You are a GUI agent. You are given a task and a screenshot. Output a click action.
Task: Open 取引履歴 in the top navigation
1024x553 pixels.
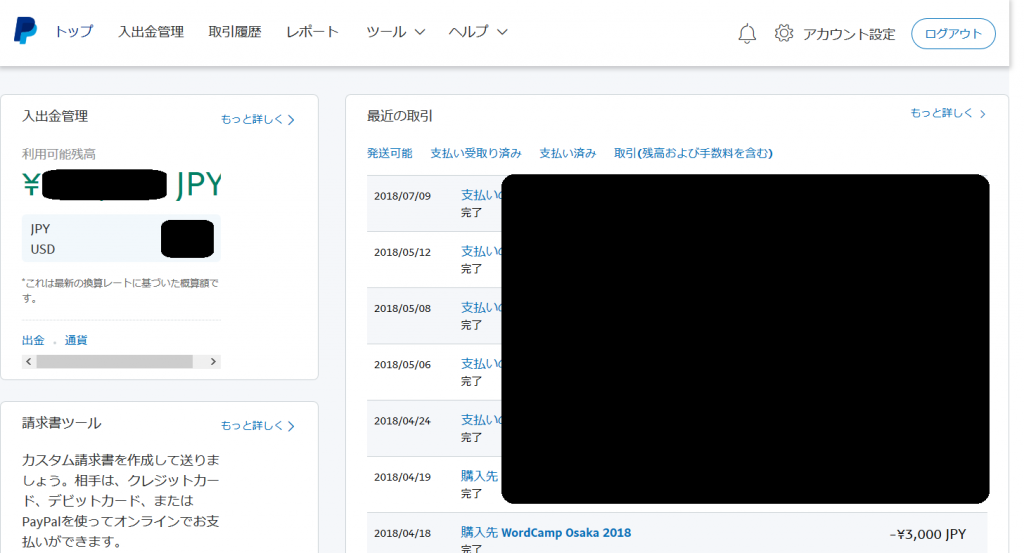coord(234,32)
